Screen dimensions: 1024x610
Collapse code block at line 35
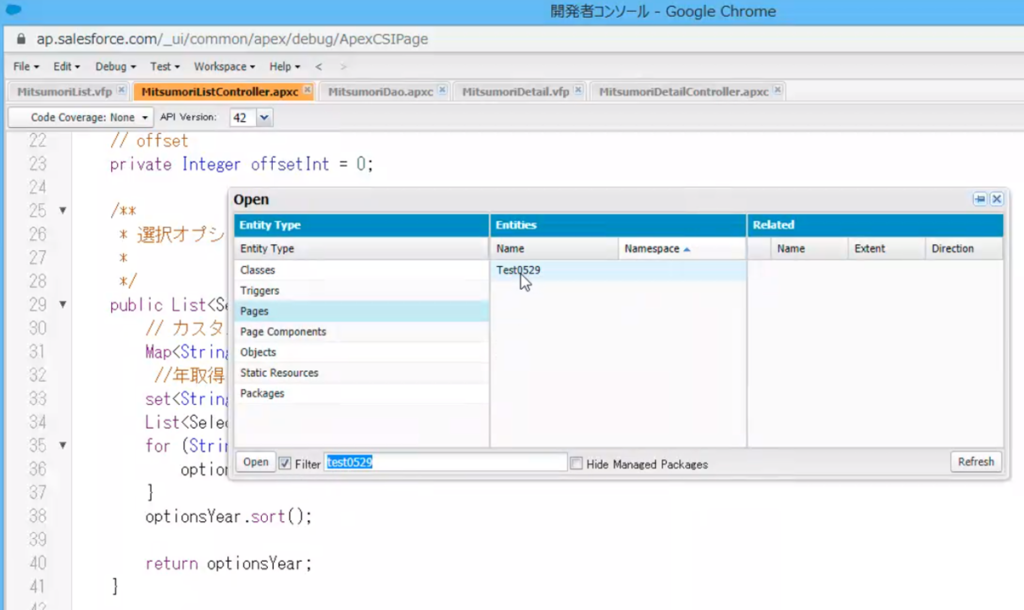pos(63,445)
